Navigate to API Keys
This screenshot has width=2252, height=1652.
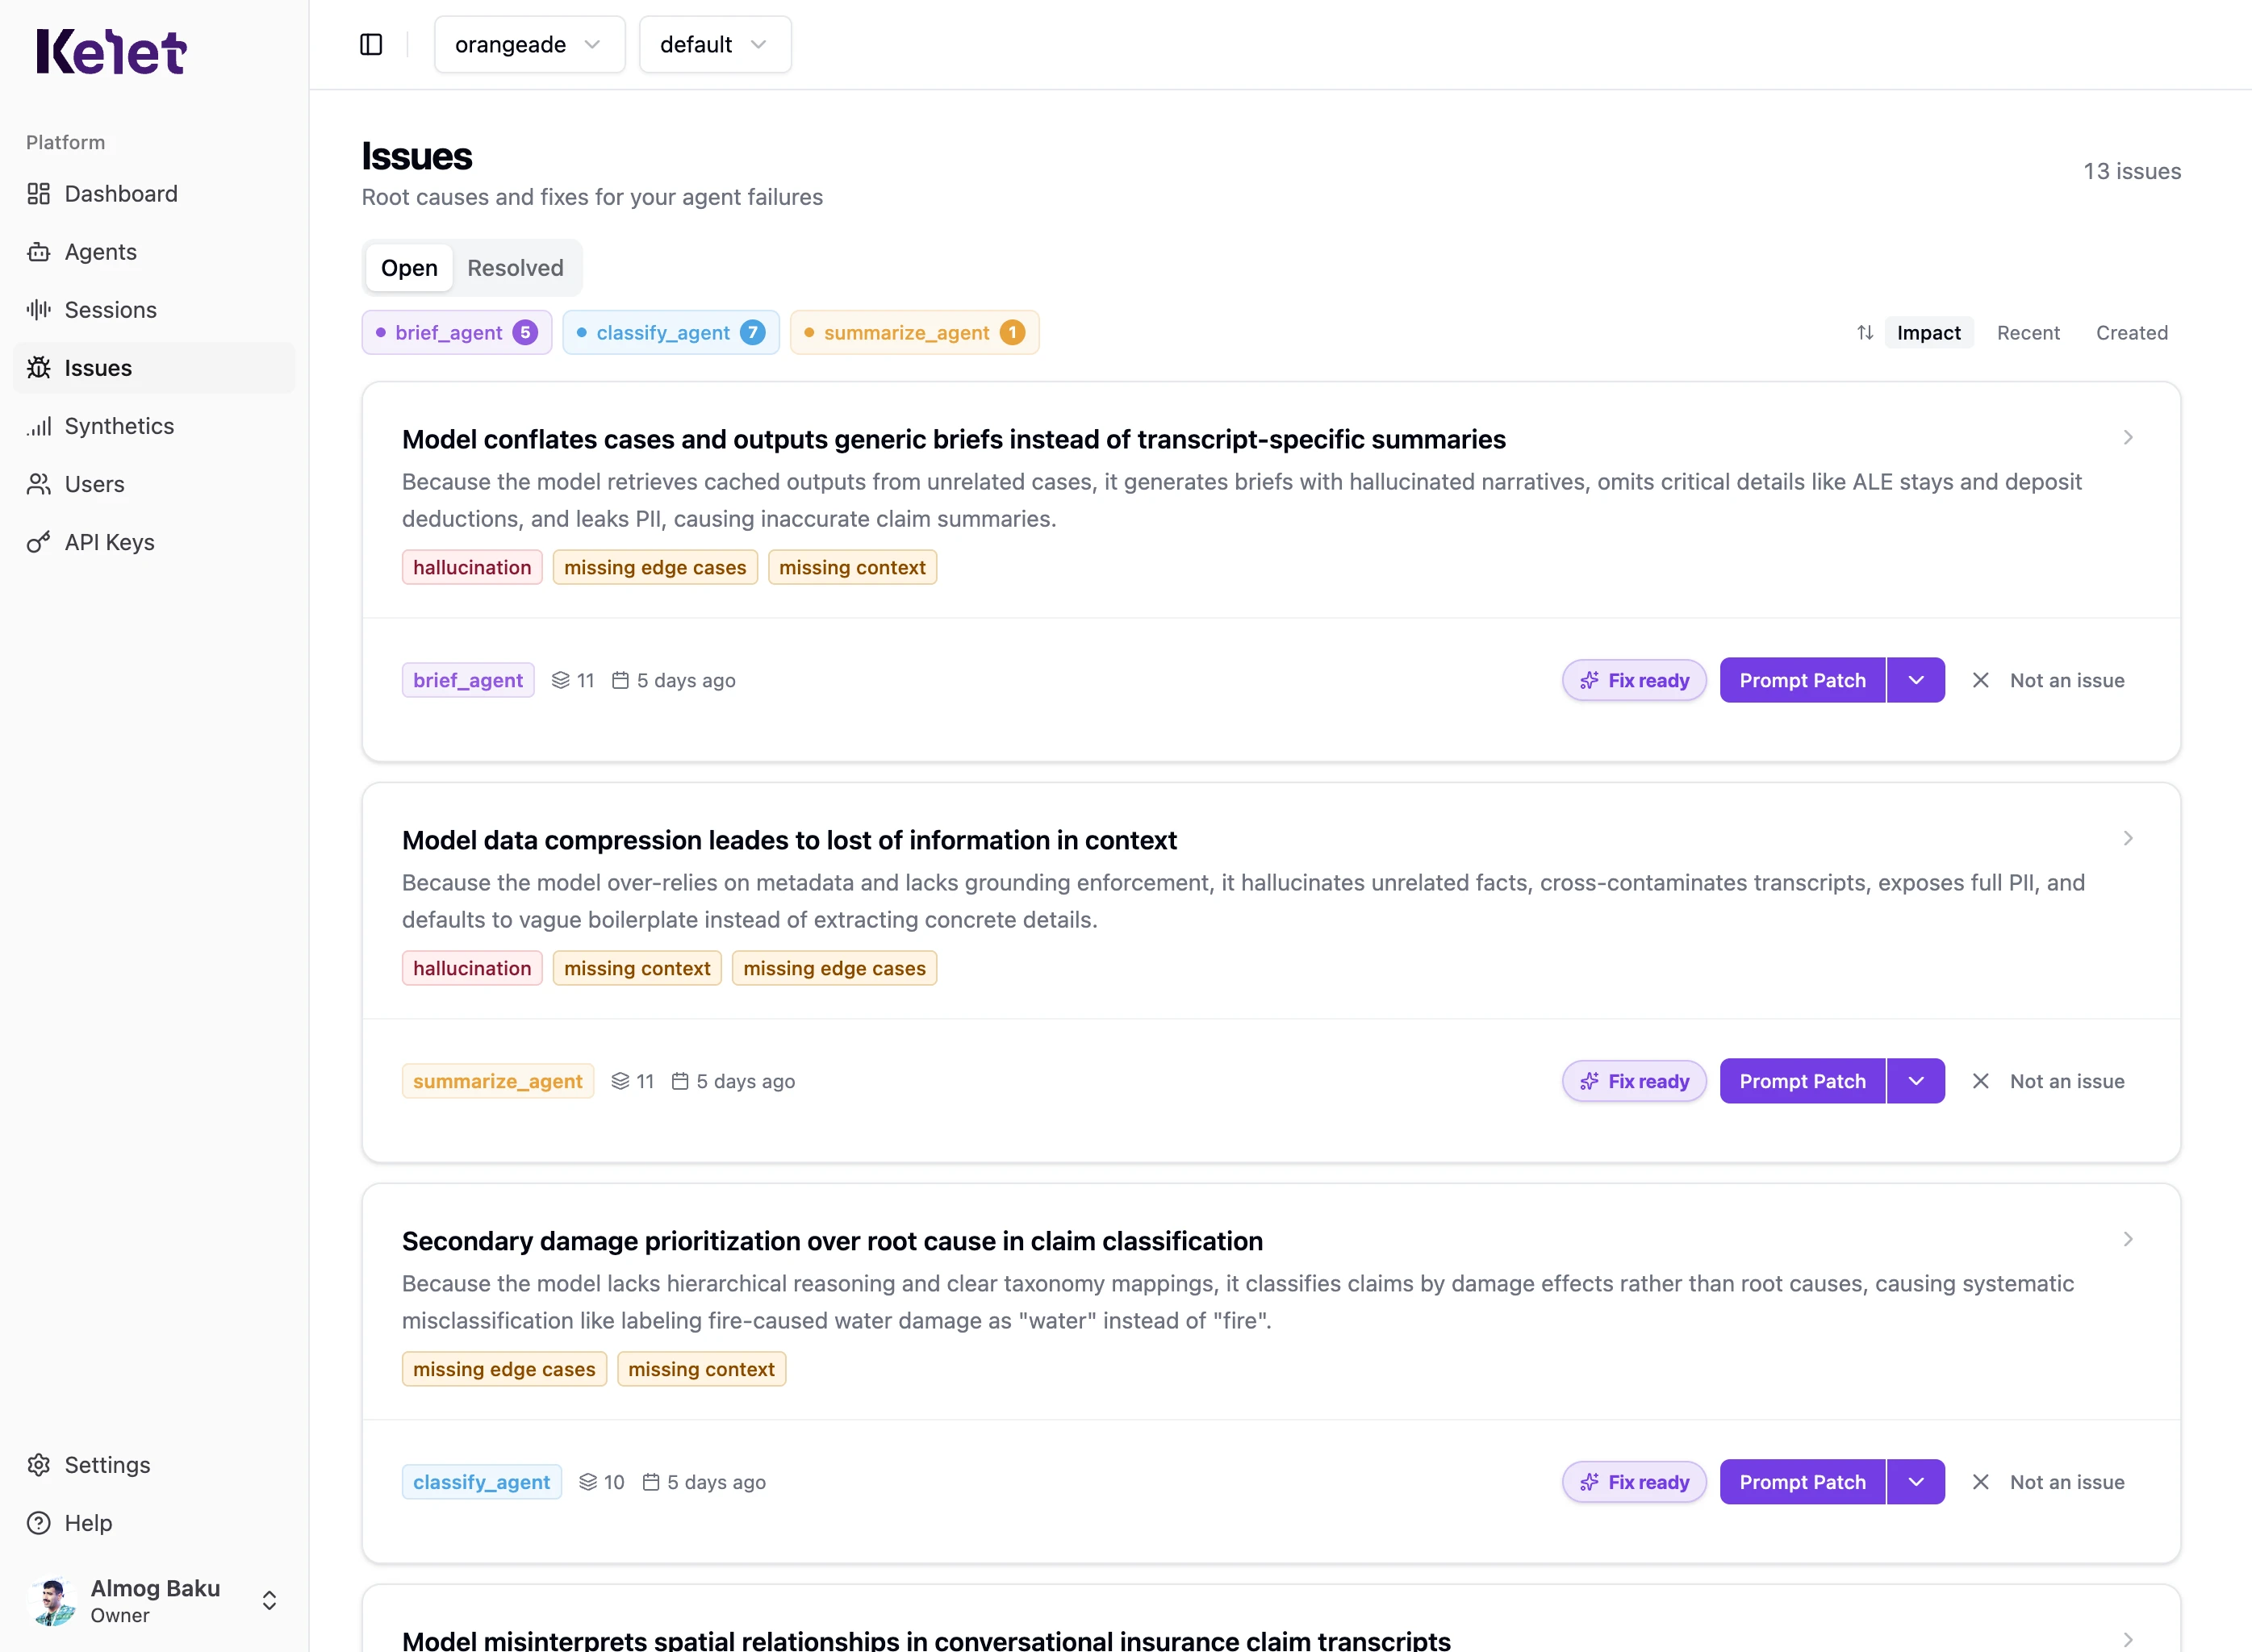[109, 542]
